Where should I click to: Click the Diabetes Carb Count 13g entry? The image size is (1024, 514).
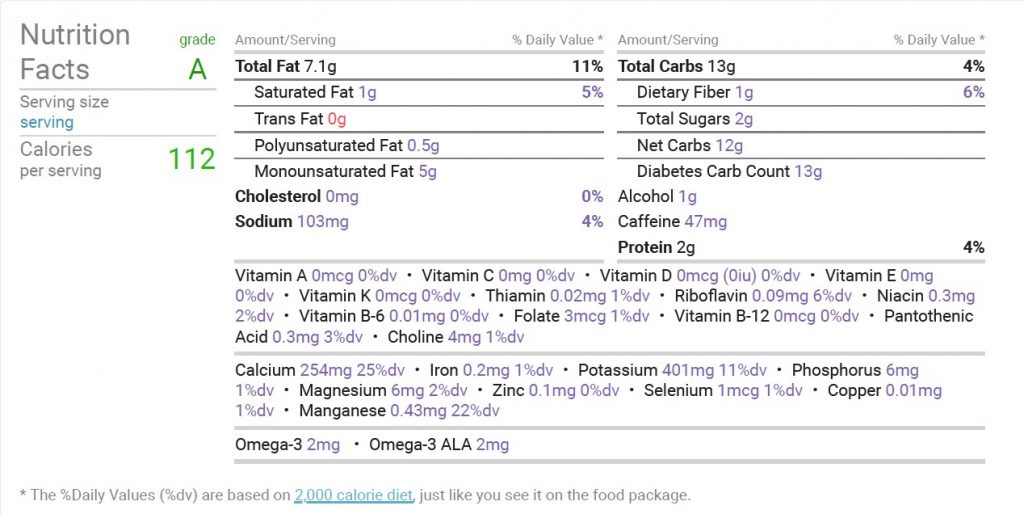(x=729, y=171)
